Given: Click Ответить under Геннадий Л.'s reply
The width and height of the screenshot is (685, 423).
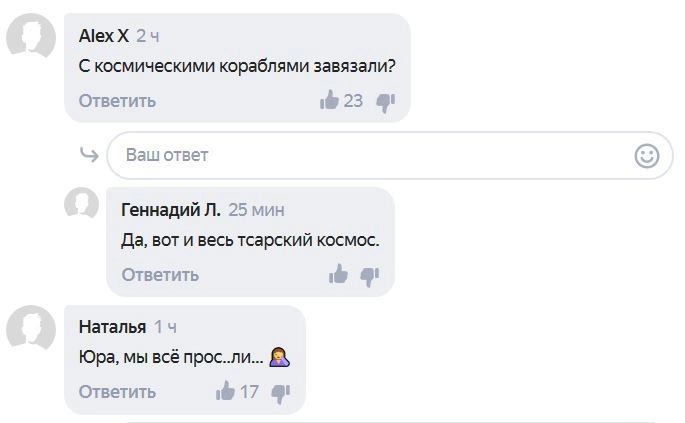Looking at the screenshot, I should [160, 274].
